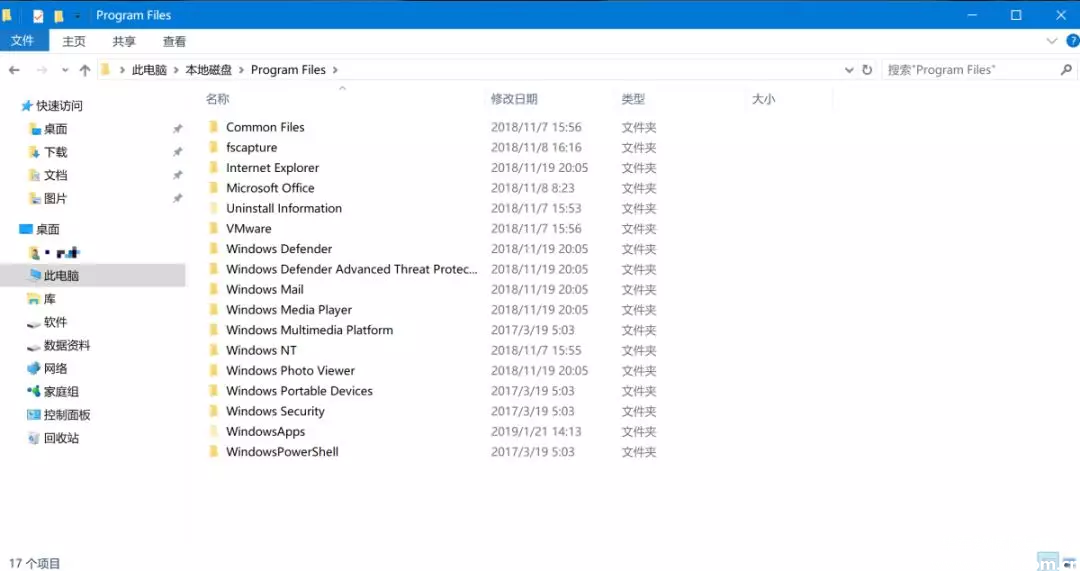1080x571 pixels.
Task: Click the Back navigation arrow
Action: (14, 70)
